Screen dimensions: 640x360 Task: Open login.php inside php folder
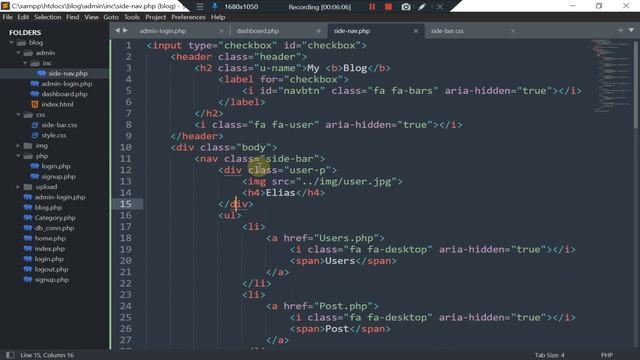[x=56, y=166]
